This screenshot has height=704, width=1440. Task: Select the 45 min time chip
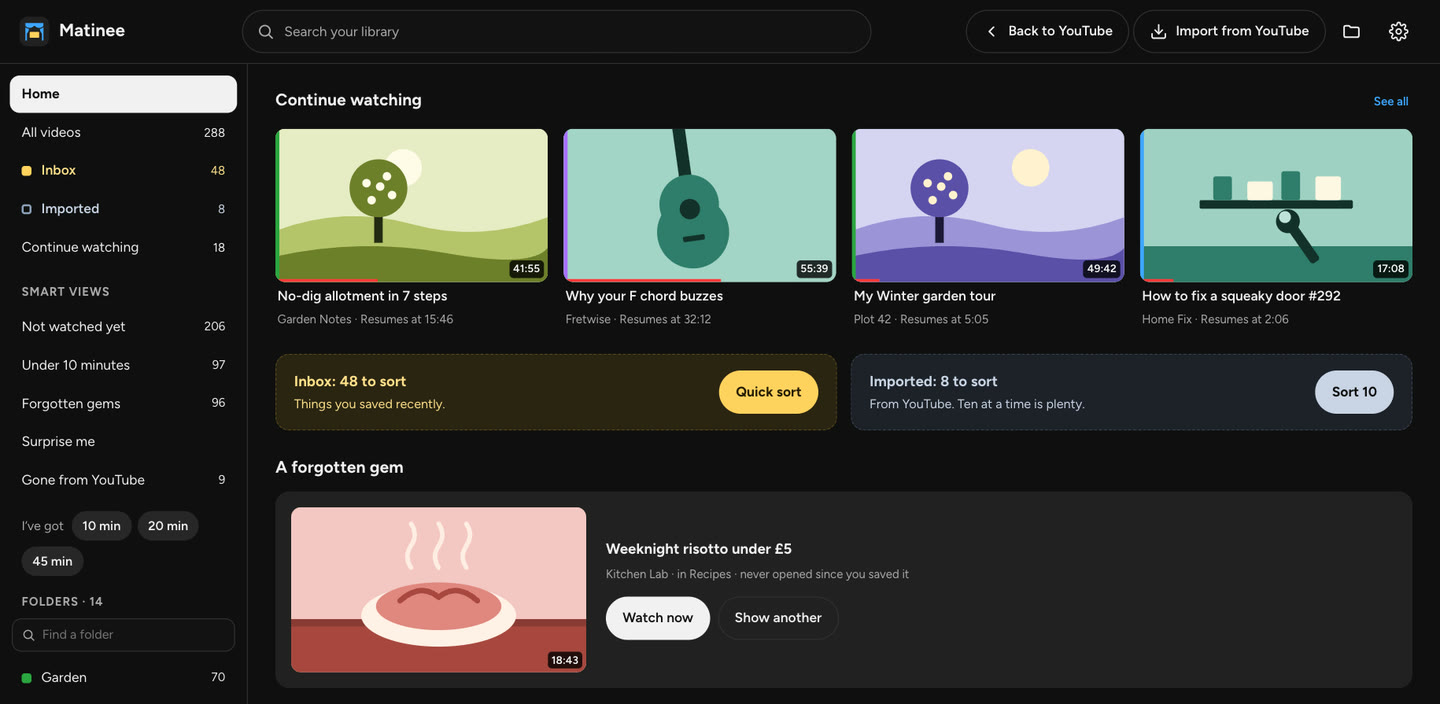[x=52, y=561]
